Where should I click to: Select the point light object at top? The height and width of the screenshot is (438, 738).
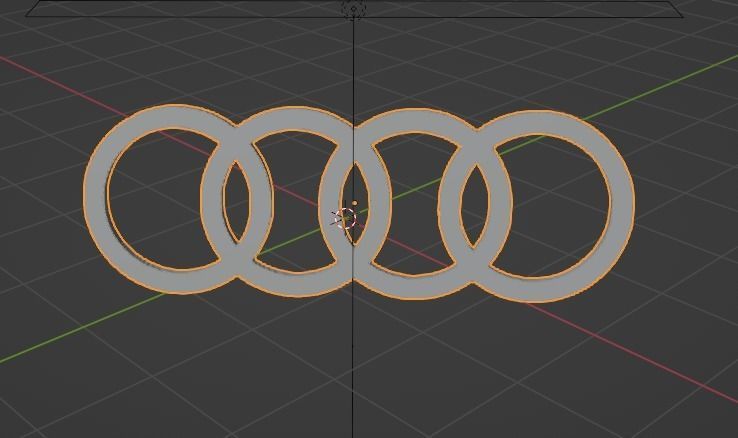(353, 8)
